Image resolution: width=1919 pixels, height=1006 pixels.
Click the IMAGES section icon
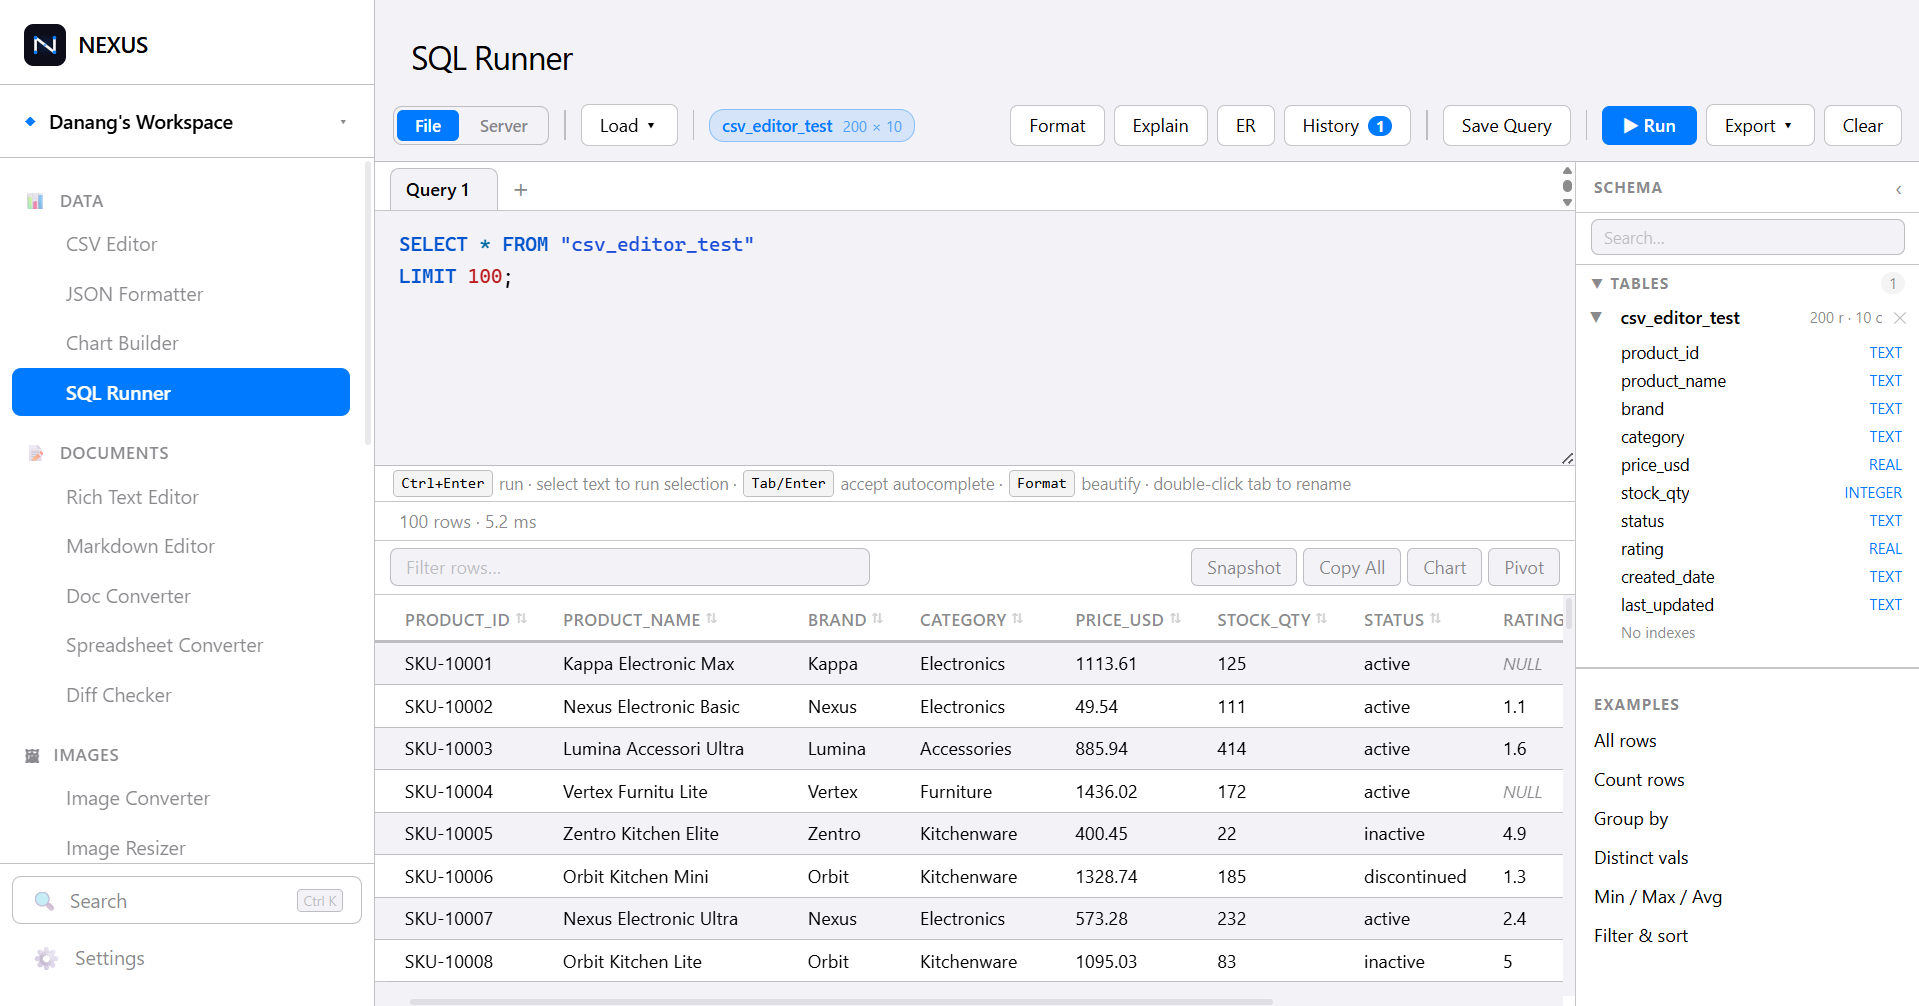coord(32,755)
